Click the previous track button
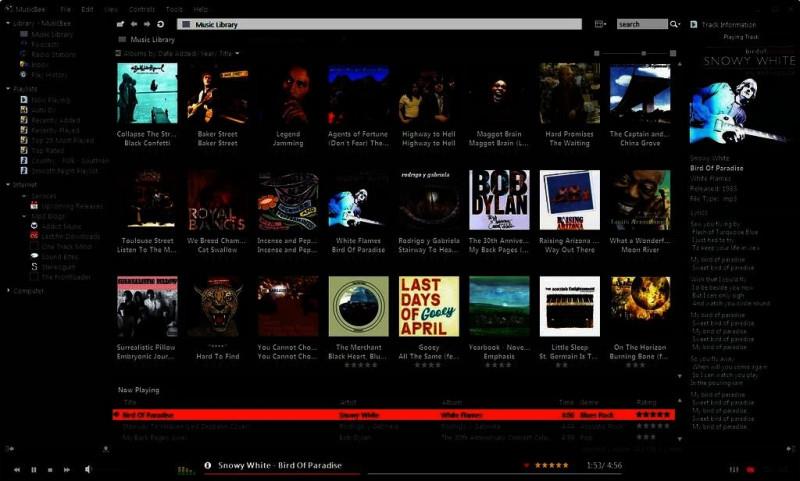 tap(17, 469)
